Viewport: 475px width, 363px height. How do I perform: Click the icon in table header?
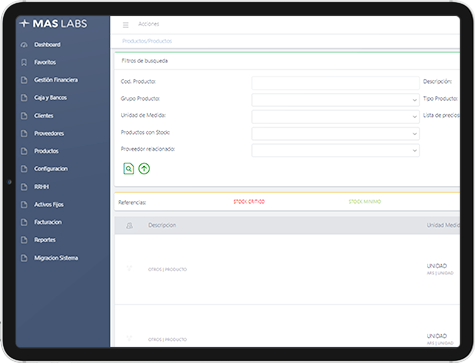129,226
